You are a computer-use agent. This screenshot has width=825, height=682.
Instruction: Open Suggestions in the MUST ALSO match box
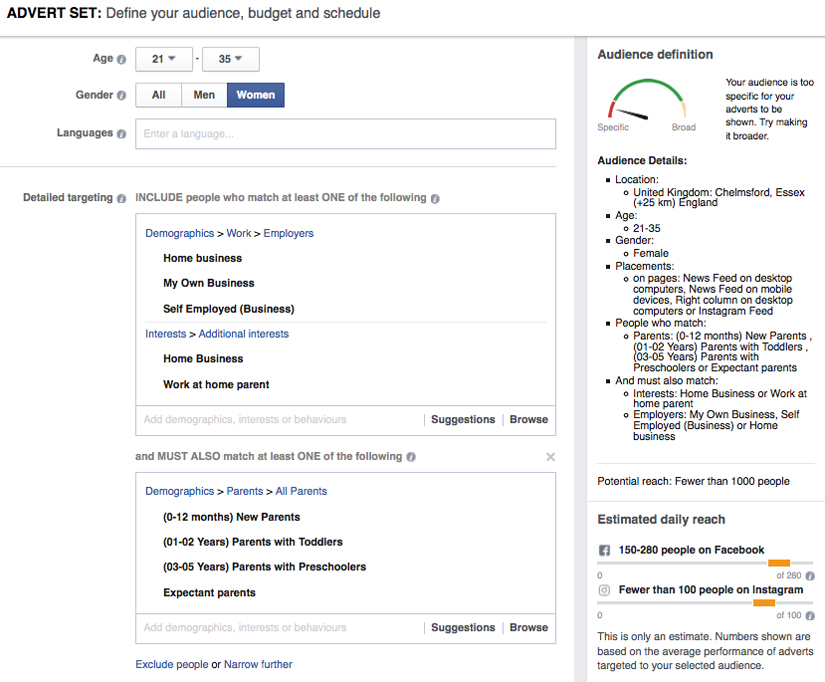(463, 627)
